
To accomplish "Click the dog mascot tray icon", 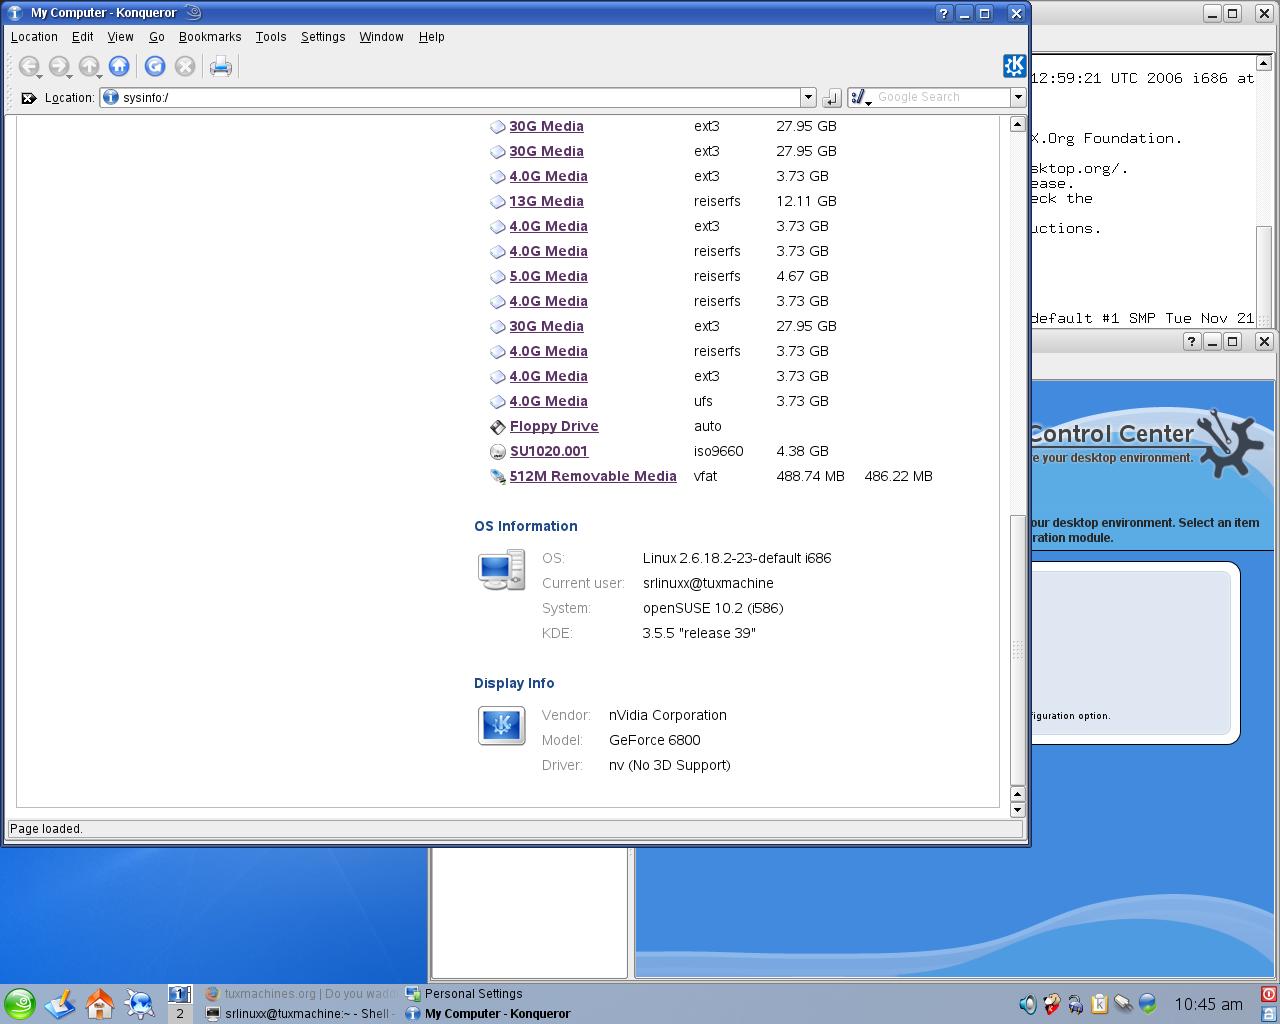I will click(x=1051, y=1004).
